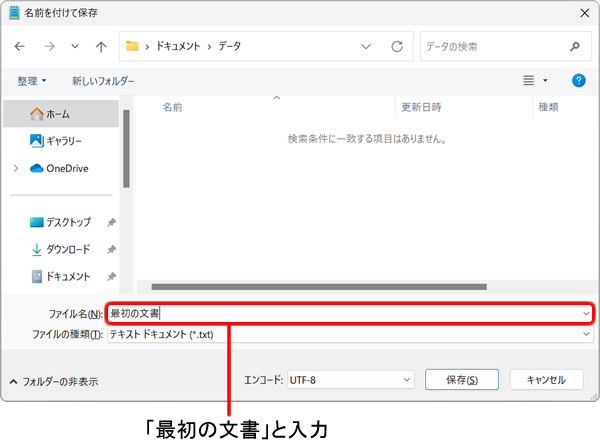
Task: Click the 保存 button
Action: click(x=462, y=380)
